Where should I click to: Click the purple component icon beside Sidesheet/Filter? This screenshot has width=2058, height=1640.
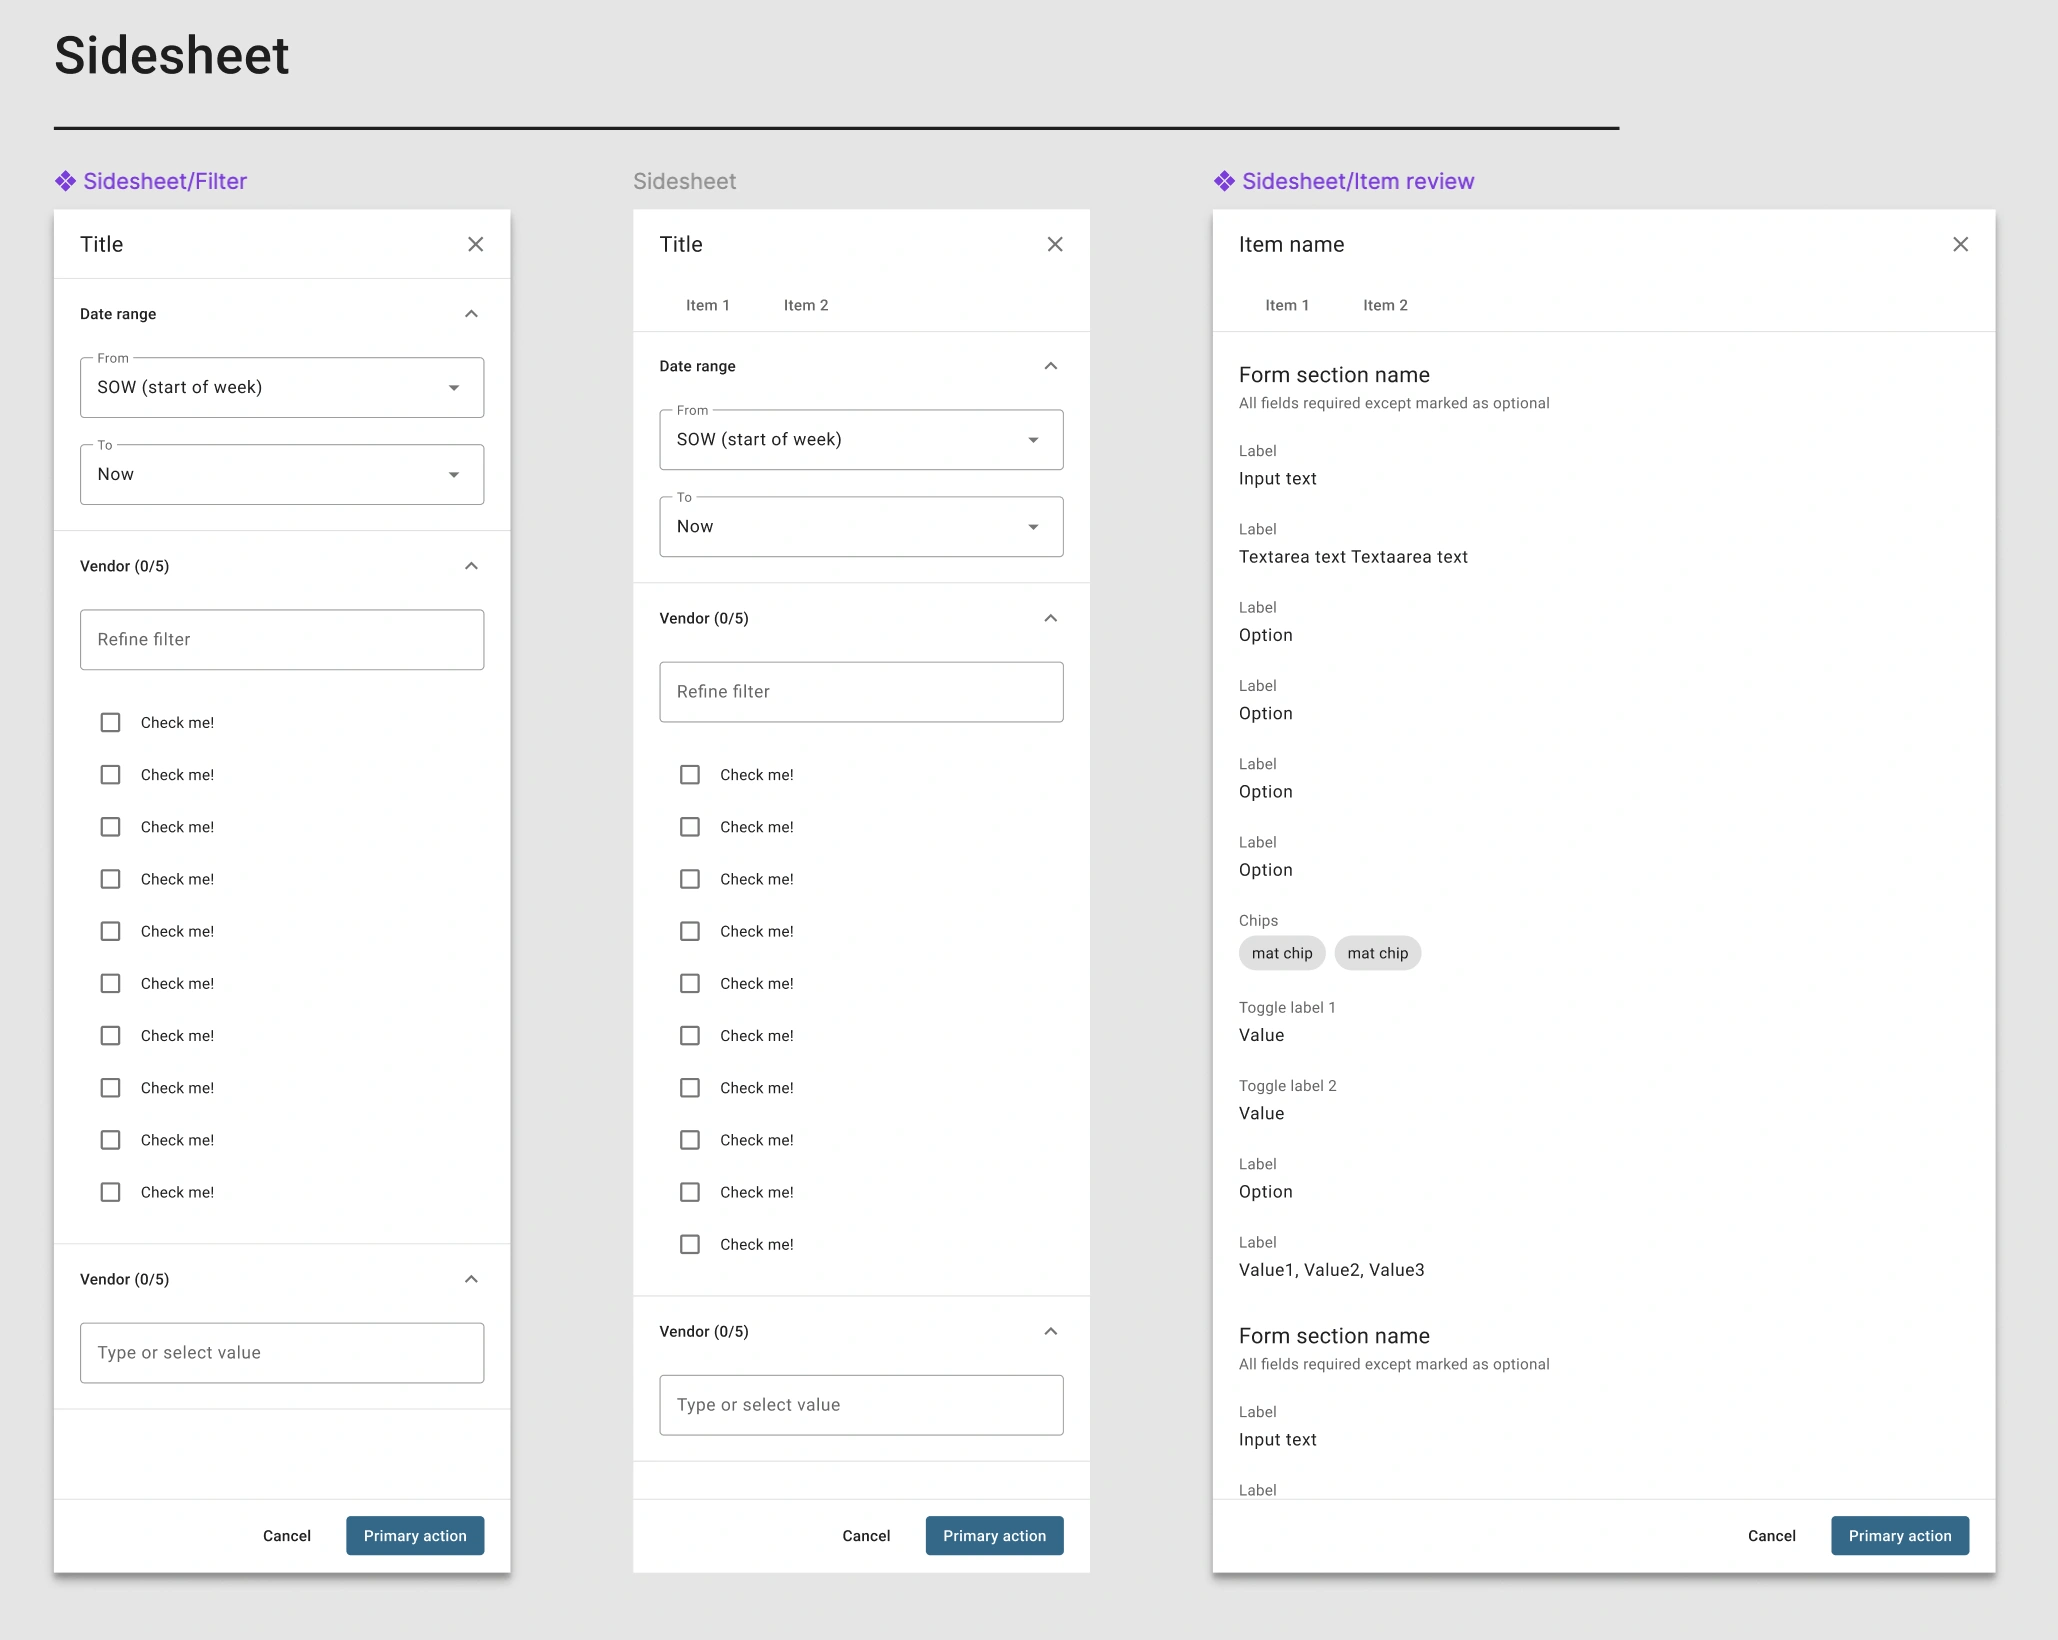65,181
